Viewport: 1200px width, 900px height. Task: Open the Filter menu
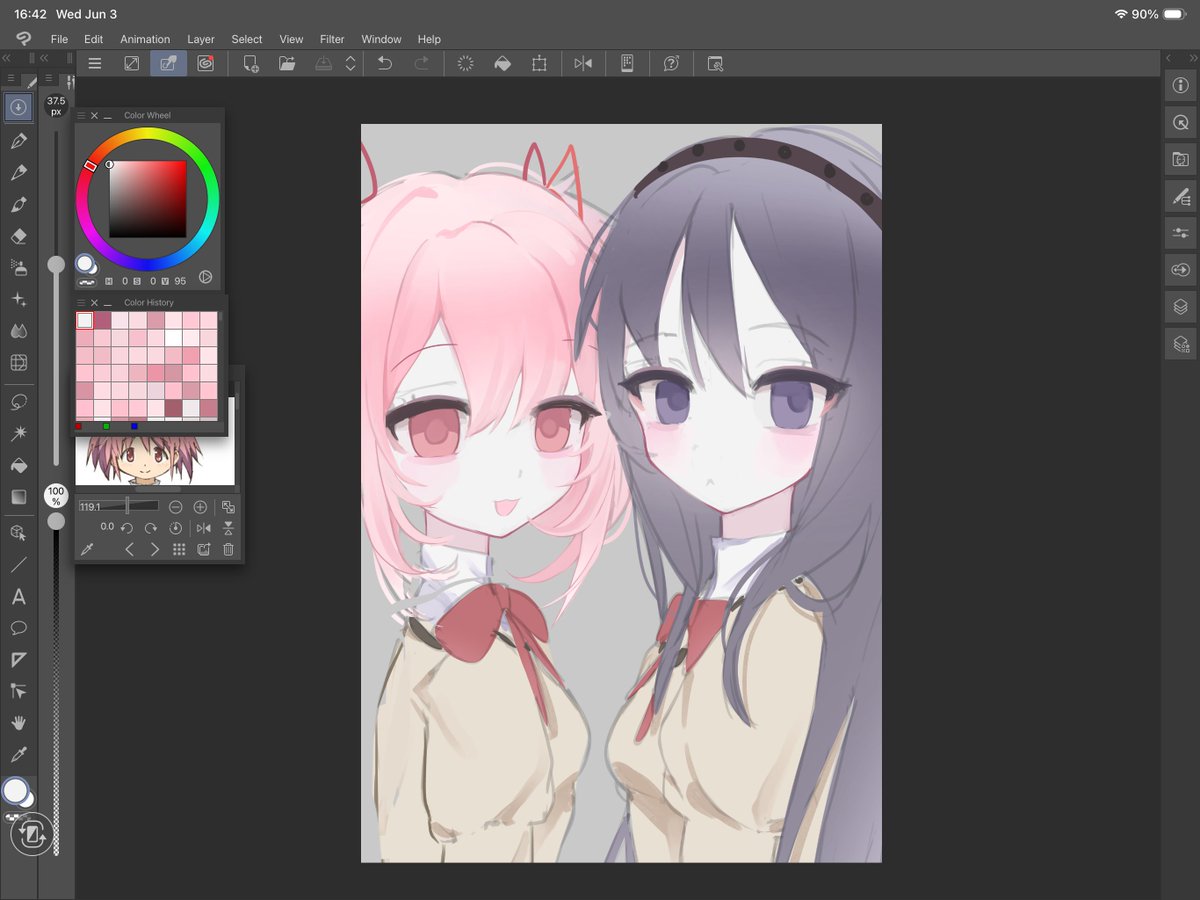pos(332,39)
